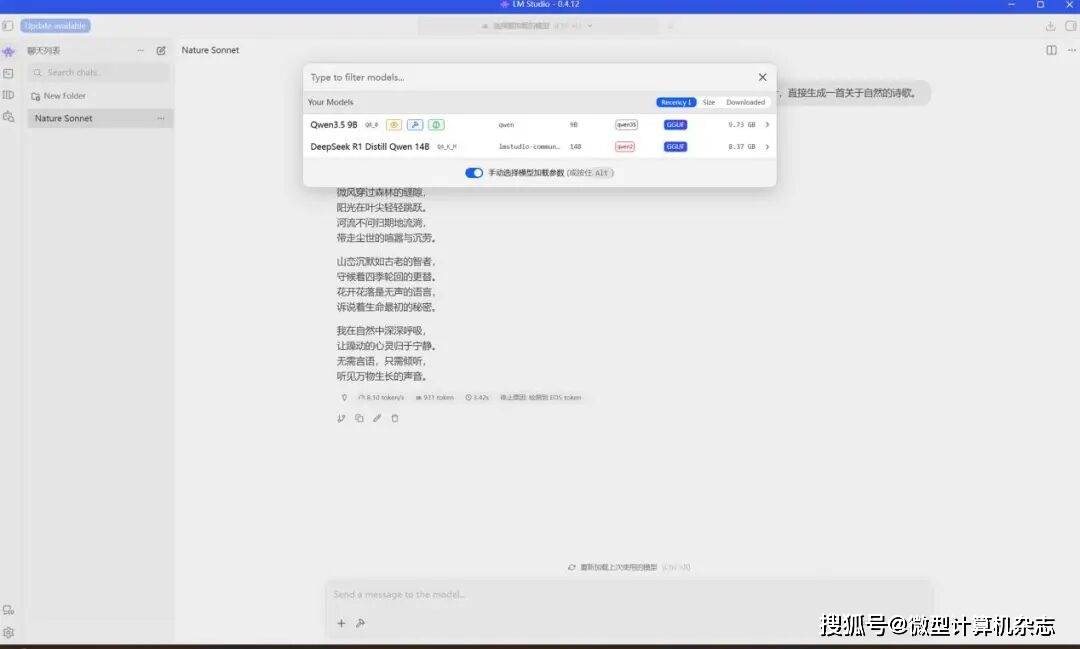Reload the last used model link

pos(628,568)
